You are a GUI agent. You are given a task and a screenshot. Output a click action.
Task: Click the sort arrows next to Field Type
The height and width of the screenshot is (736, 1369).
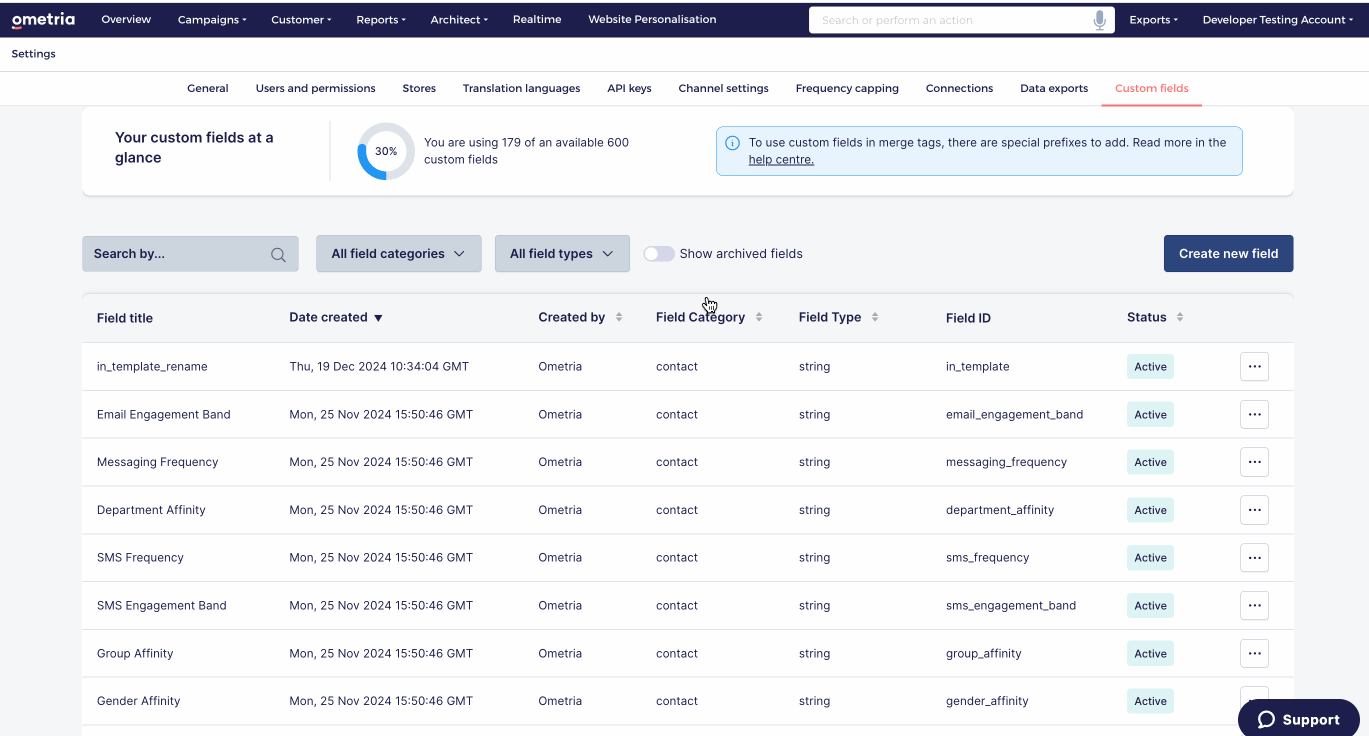(875, 317)
